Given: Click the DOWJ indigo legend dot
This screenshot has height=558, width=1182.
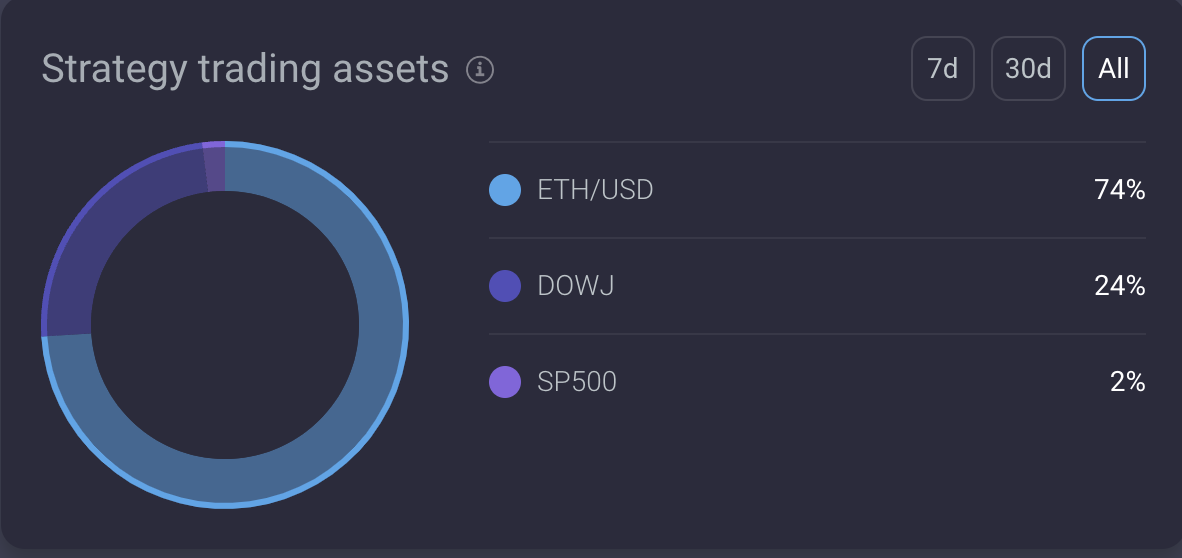Looking at the screenshot, I should pyautogui.click(x=505, y=286).
